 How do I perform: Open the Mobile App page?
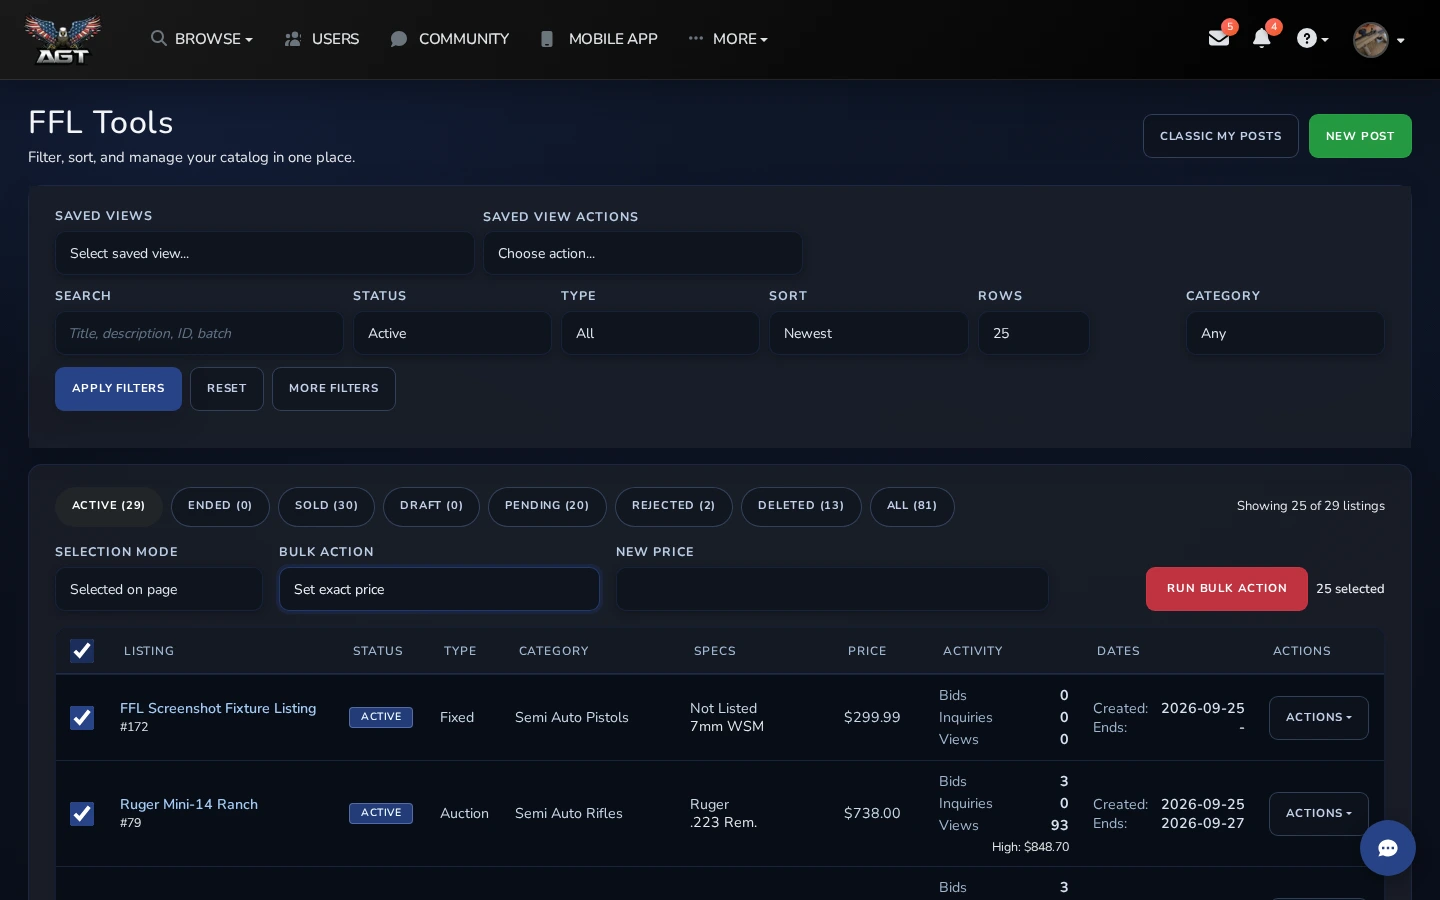599,39
